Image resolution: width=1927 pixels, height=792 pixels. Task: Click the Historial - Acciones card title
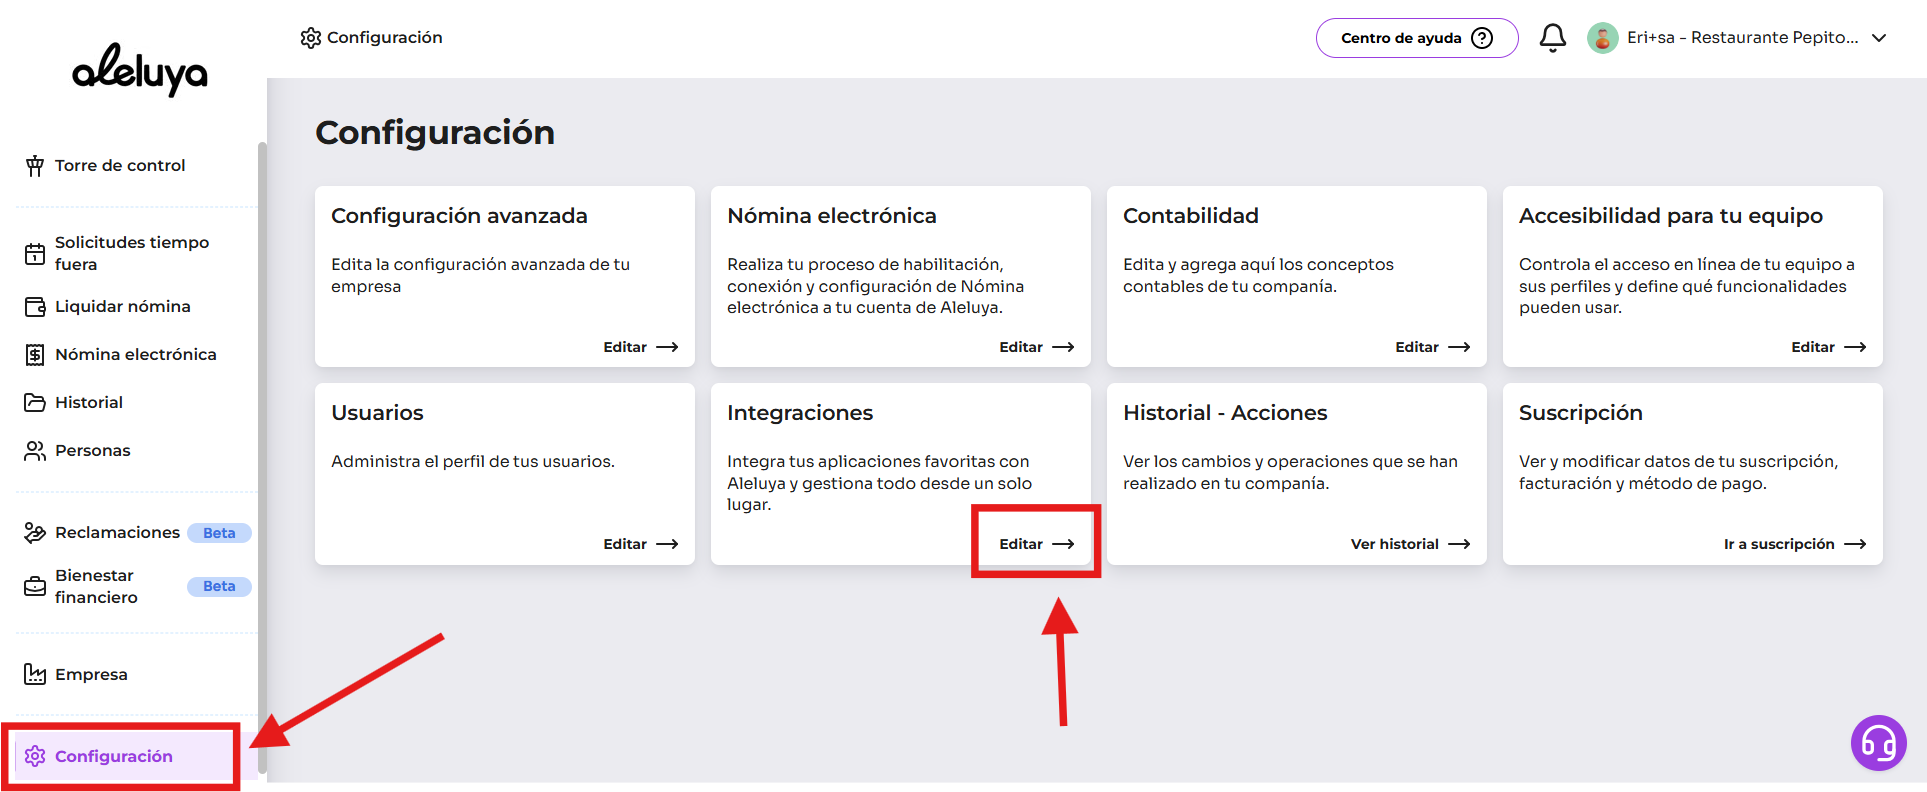(1225, 413)
